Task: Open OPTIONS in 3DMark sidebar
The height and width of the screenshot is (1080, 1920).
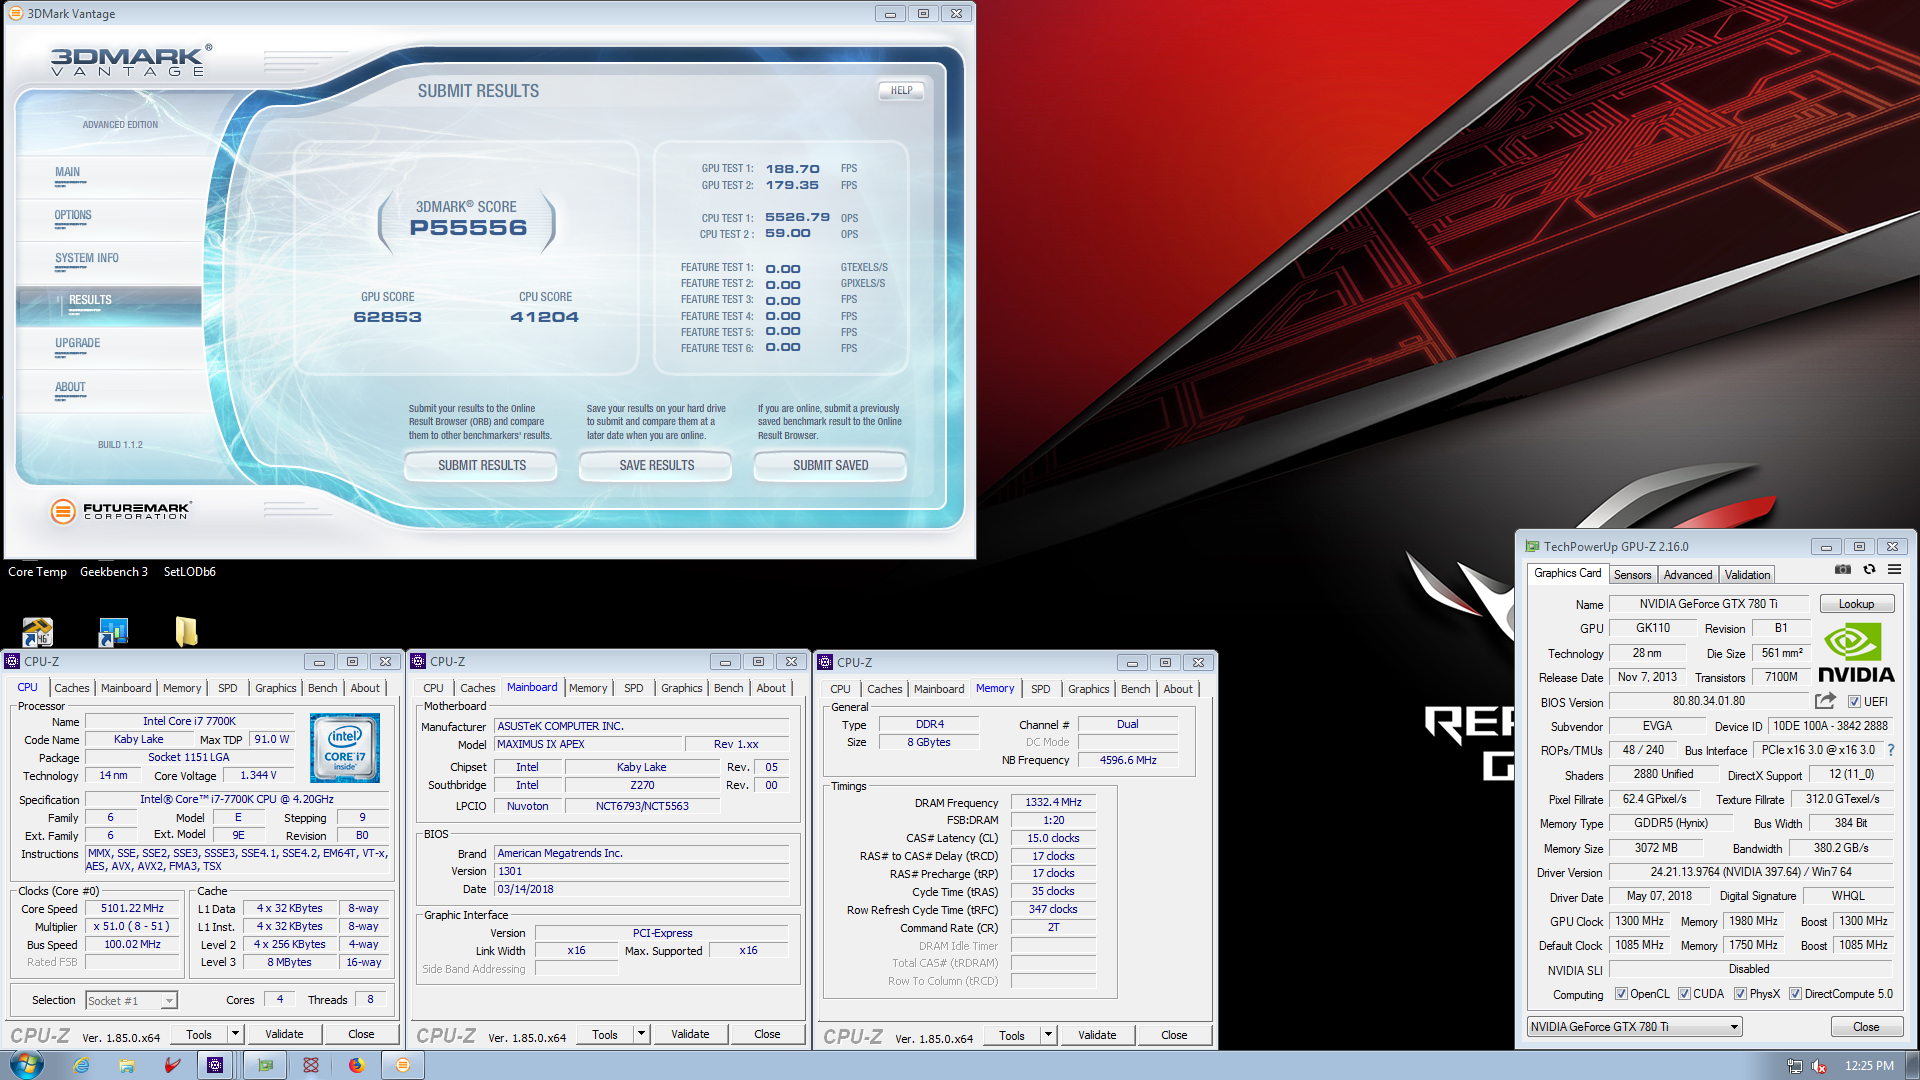Action: [x=73, y=215]
